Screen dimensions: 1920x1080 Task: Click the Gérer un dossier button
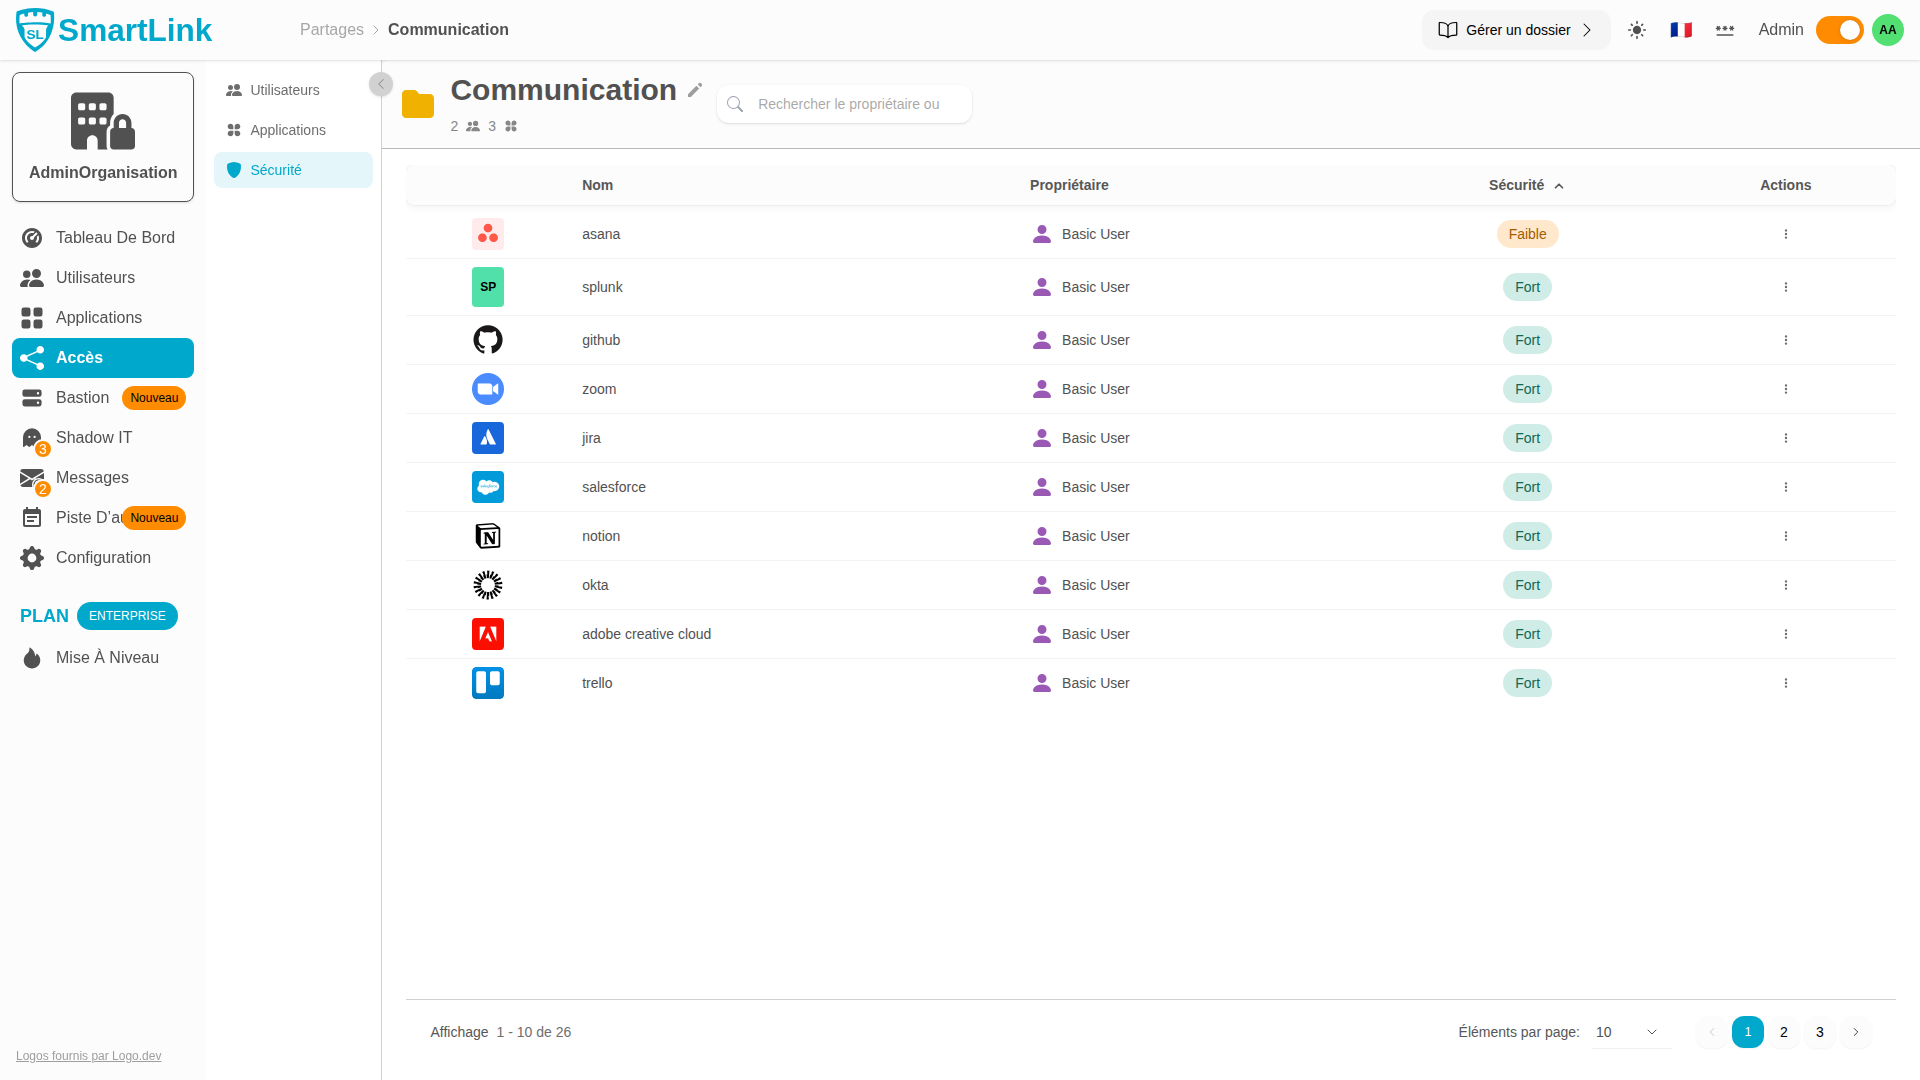[x=1516, y=30]
